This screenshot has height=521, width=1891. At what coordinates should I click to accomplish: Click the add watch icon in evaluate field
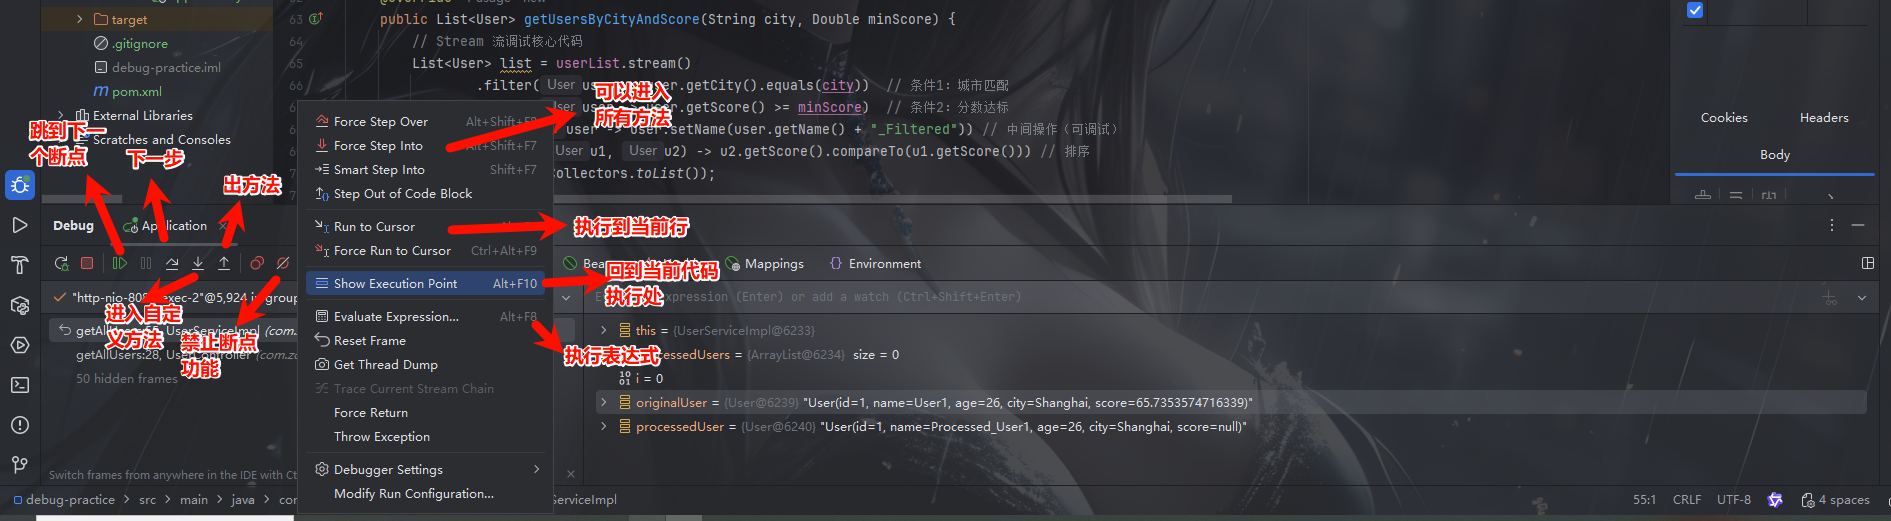pyautogui.click(x=1830, y=298)
